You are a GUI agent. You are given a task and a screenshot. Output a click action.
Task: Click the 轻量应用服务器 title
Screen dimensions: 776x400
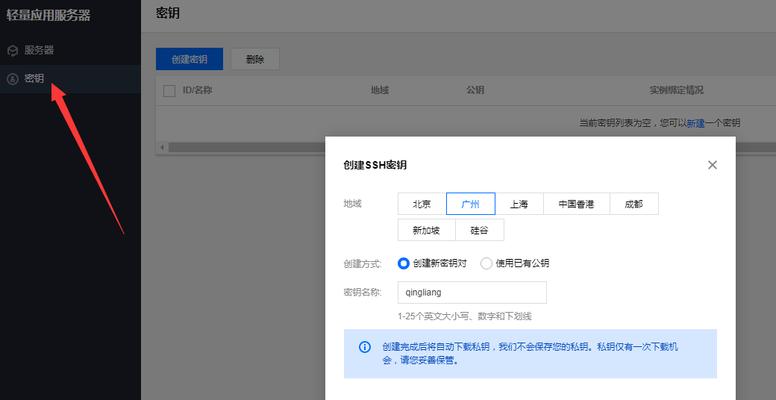click(x=48, y=15)
